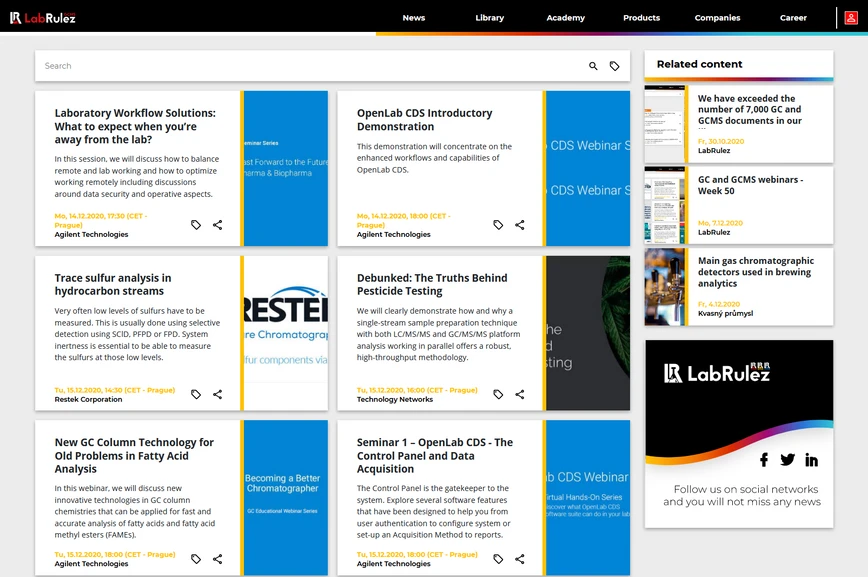Click 'Restek Corporation' organizer text
This screenshot has height=577, width=868.
(x=88, y=399)
